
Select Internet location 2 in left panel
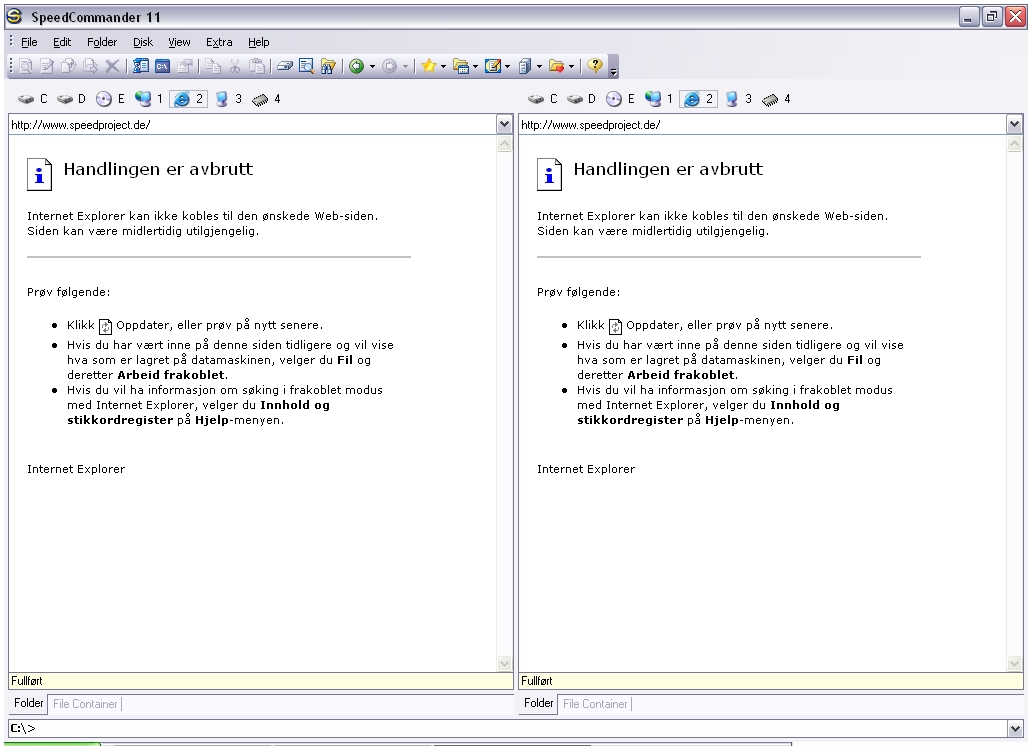click(188, 99)
